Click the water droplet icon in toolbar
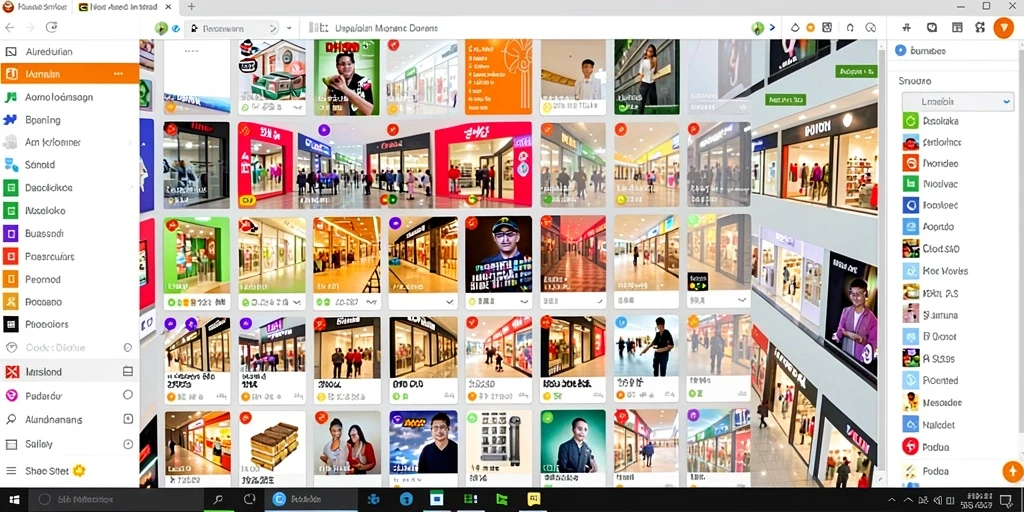Screen dimensions: 1024x512 click(x=795, y=28)
